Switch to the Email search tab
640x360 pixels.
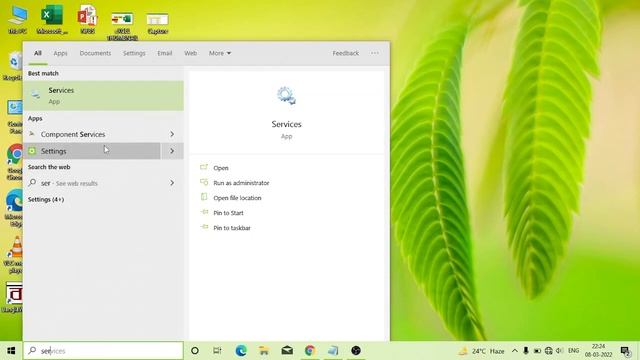tap(165, 53)
